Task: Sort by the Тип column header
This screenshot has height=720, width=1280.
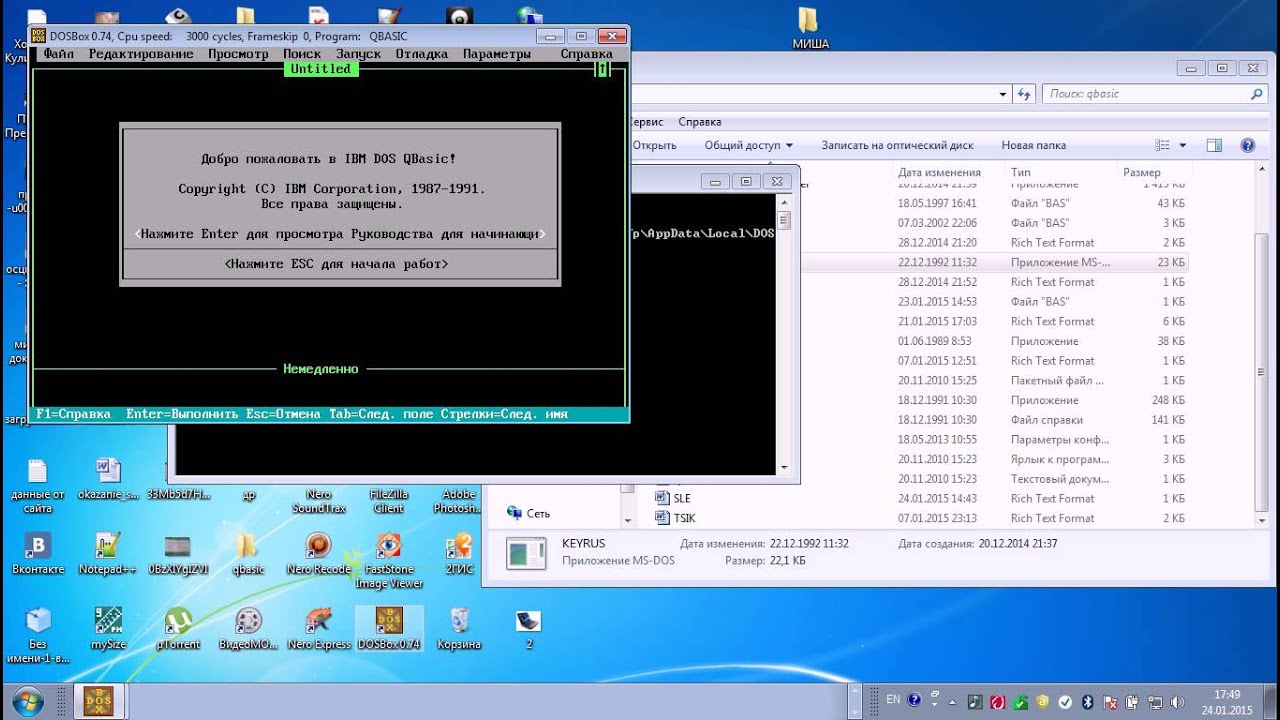Action: (1021, 172)
